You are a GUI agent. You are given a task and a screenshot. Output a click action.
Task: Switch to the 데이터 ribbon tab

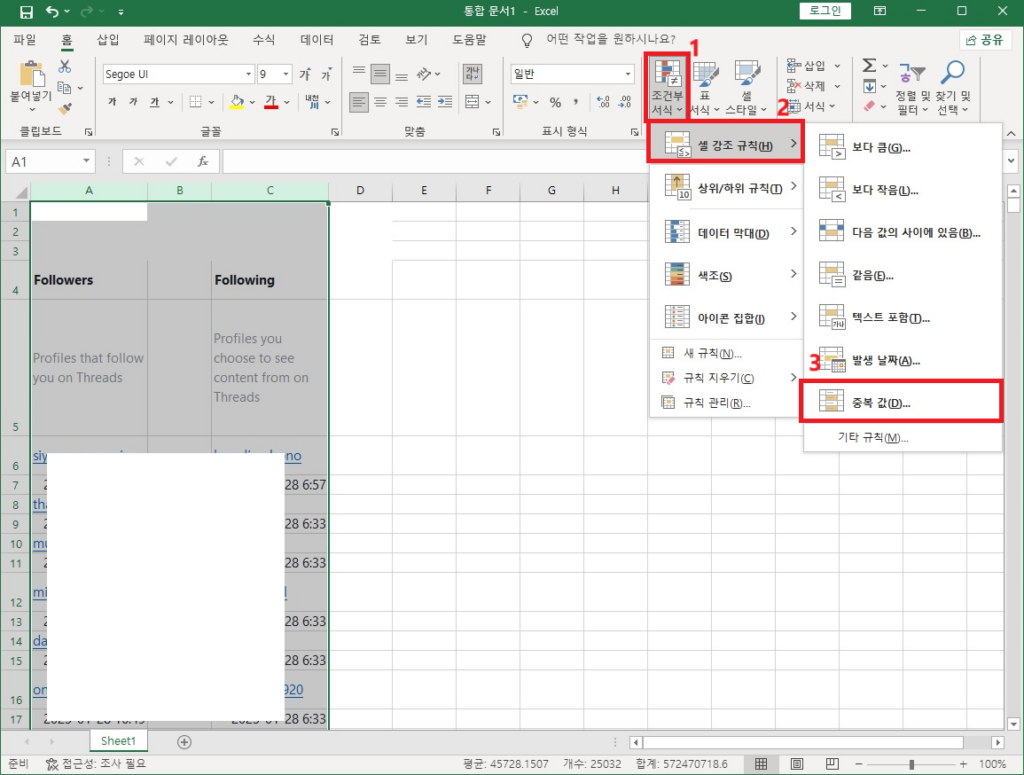317,40
